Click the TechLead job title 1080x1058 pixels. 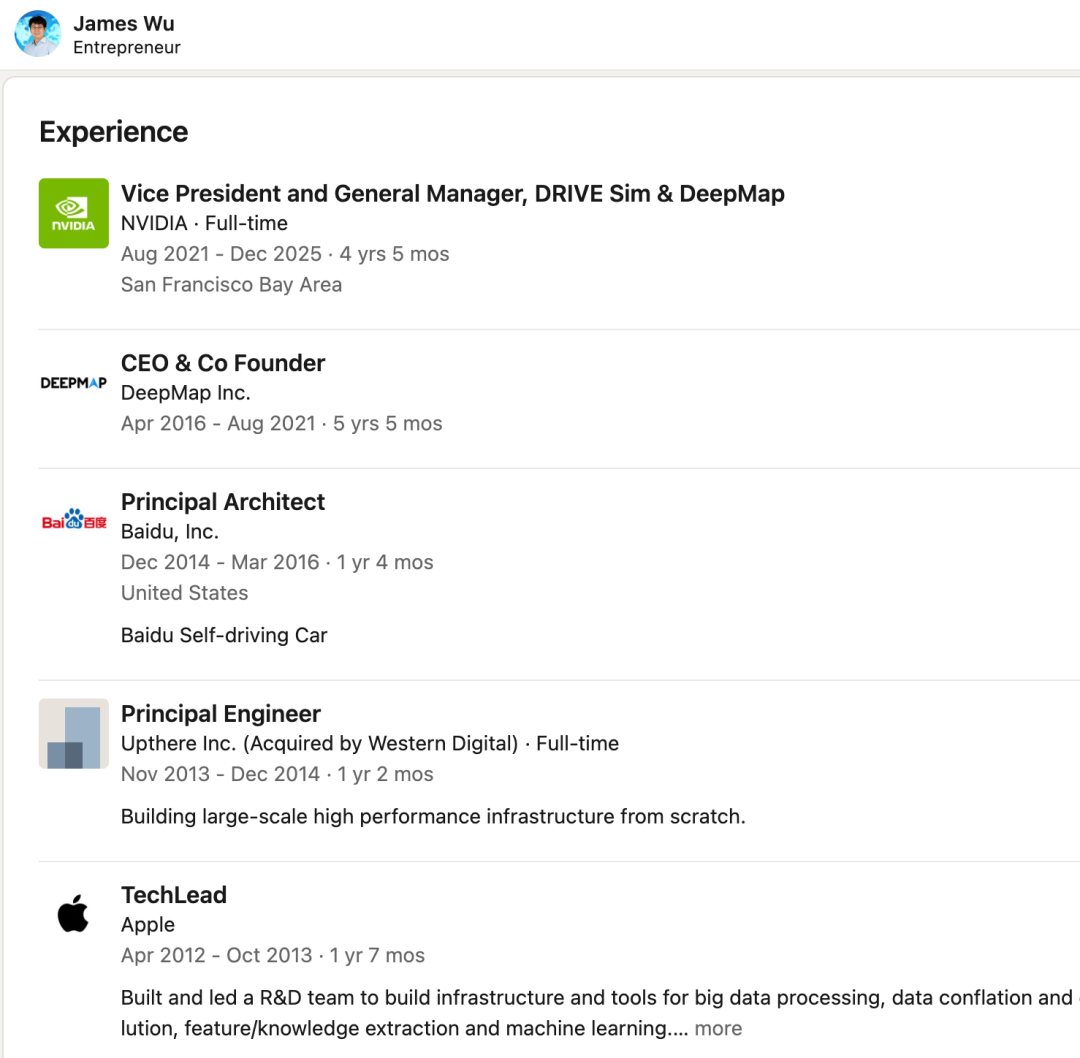[174, 895]
